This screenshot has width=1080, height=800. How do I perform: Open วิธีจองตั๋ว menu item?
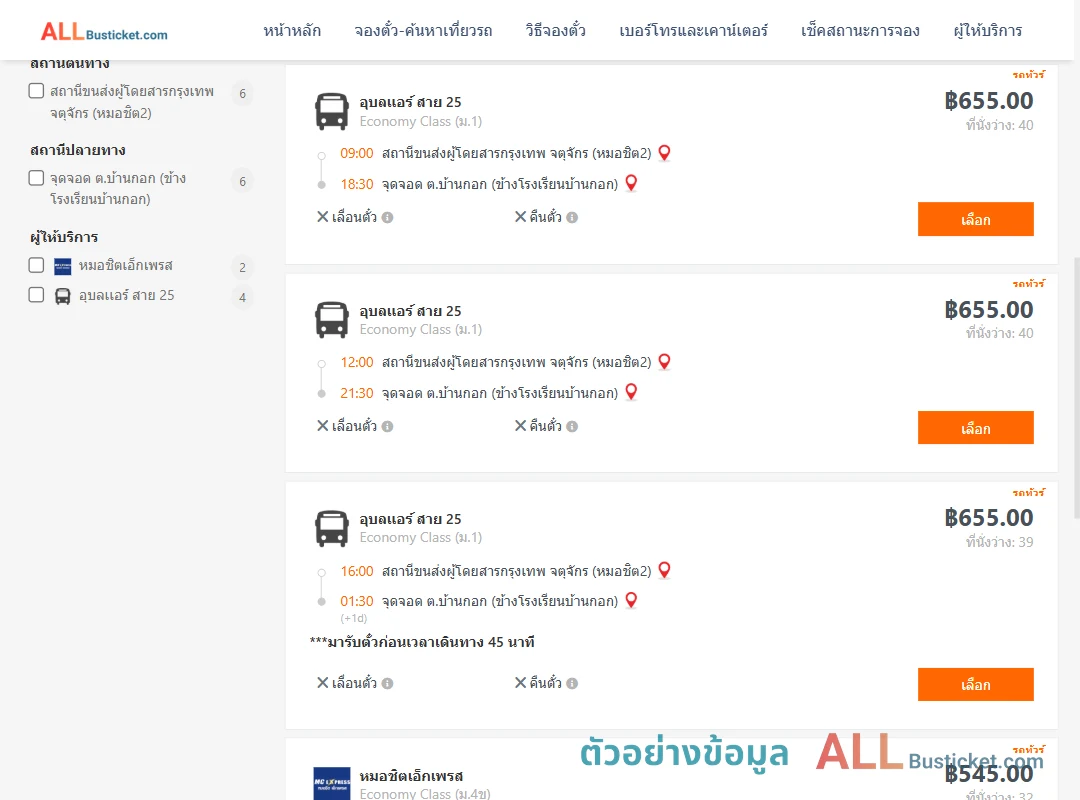pyautogui.click(x=555, y=31)
